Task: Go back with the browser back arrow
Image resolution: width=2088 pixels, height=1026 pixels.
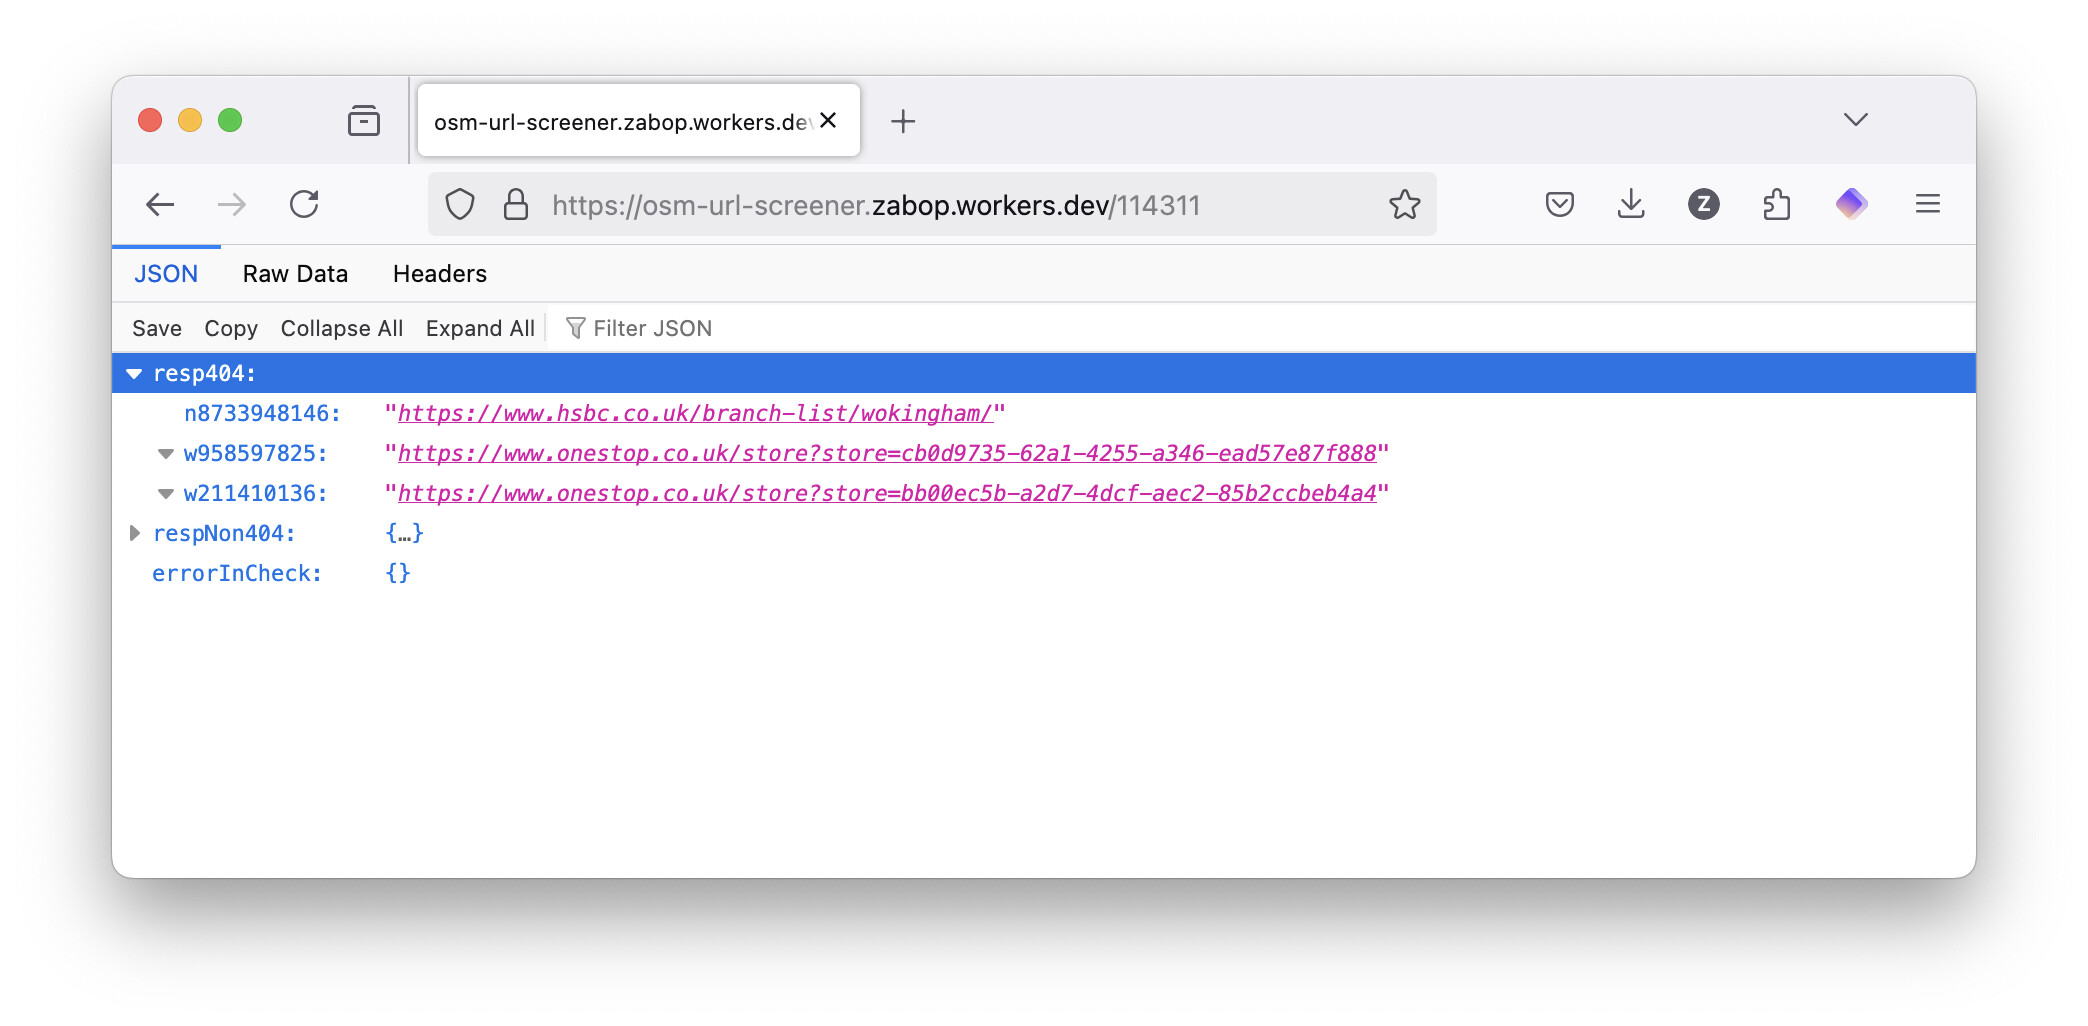Action: (160, 205)
